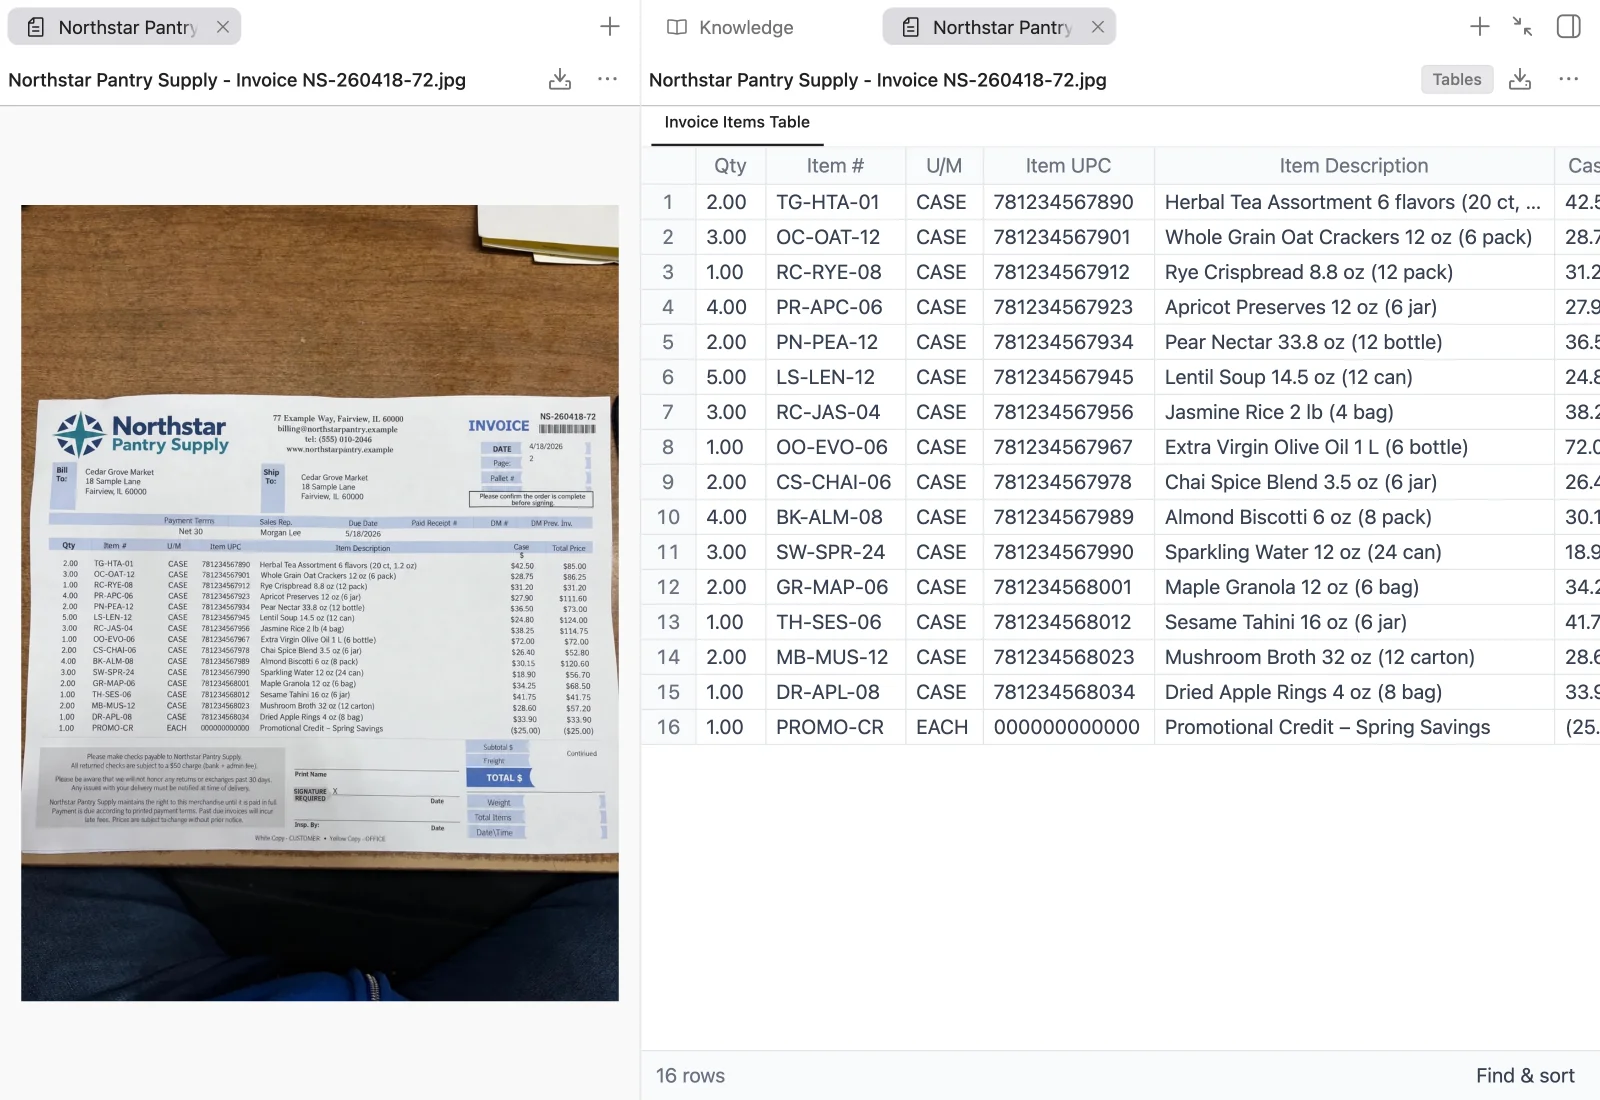1600x1100 pixels.
Task: Select the right Northstar Pantry tab
Action: (x=999, y=27)
